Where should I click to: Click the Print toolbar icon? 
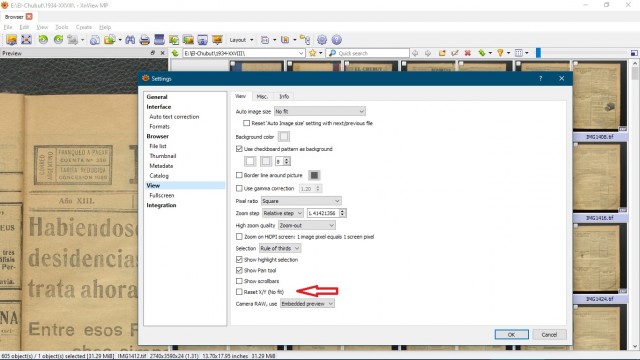[x=144, y=40]
